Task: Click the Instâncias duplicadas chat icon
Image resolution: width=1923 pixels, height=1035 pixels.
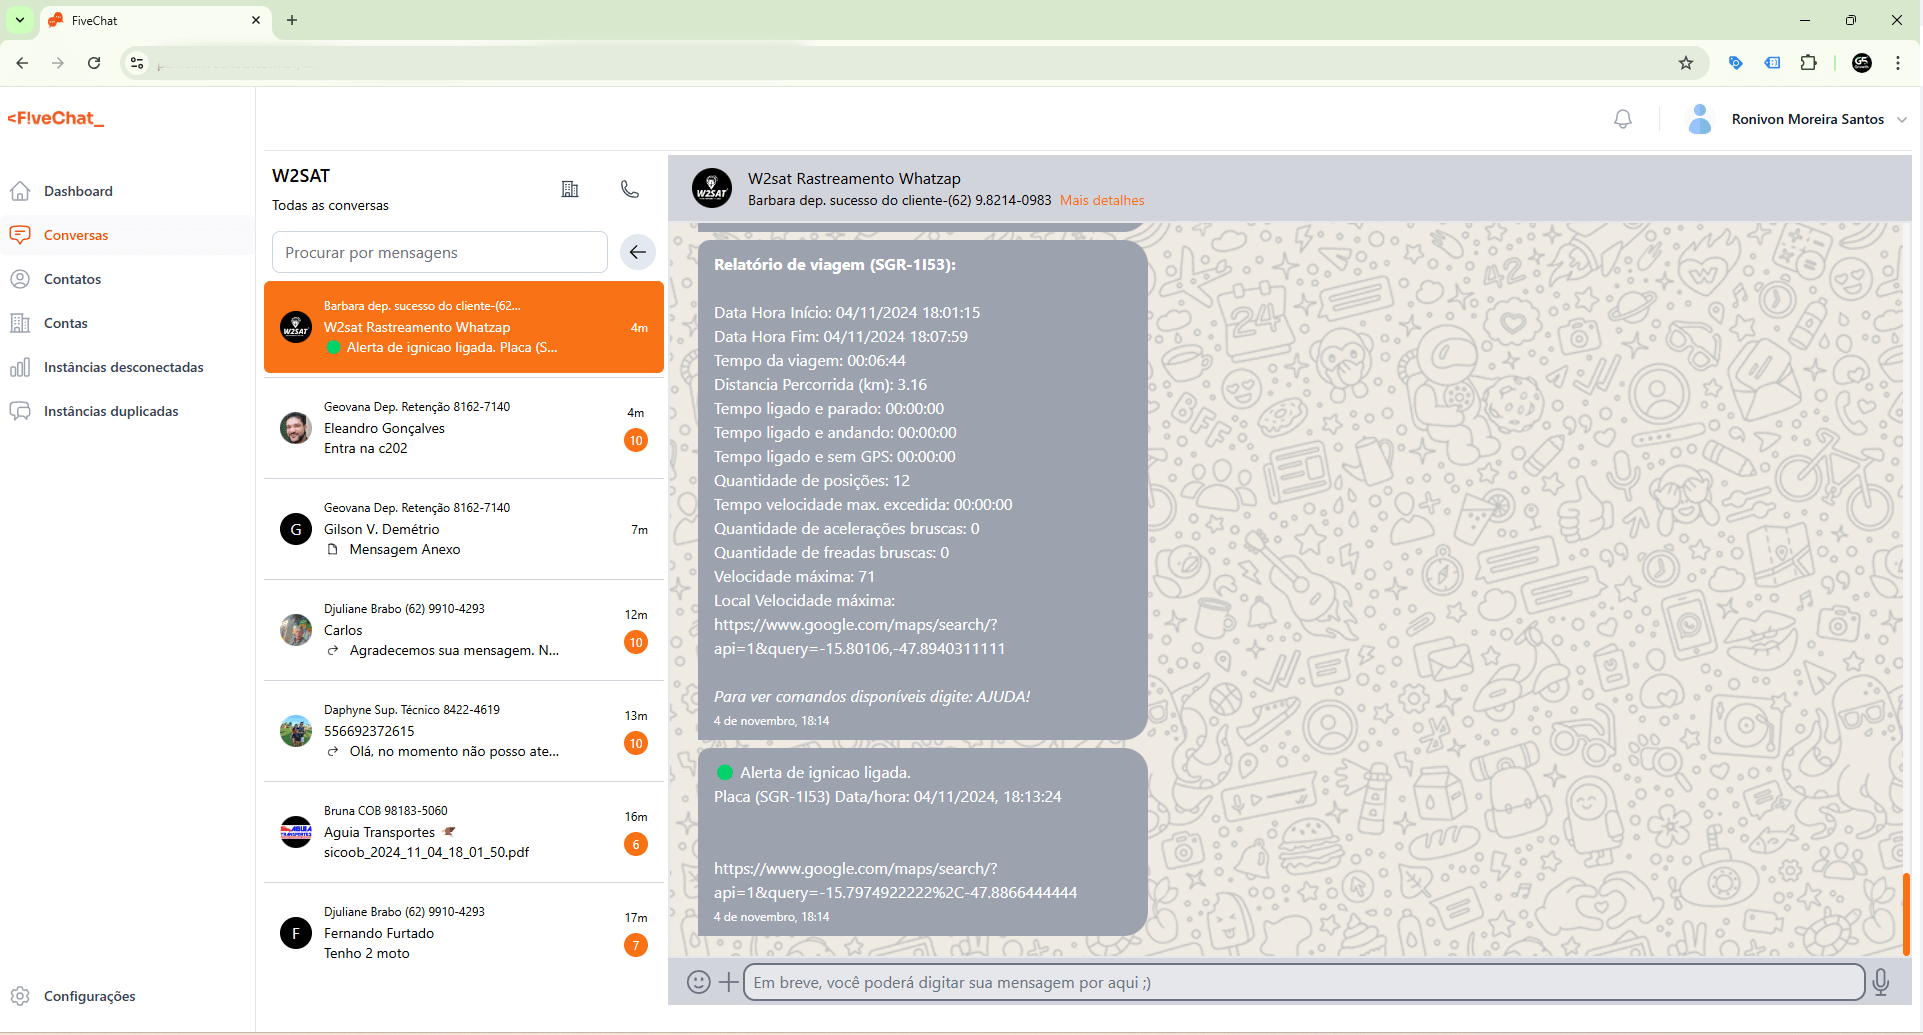Action: (x=20, y=411)
